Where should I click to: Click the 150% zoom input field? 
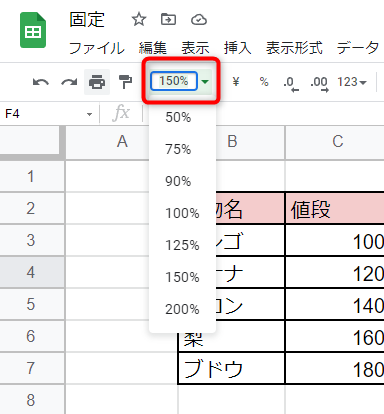[174, 81]
